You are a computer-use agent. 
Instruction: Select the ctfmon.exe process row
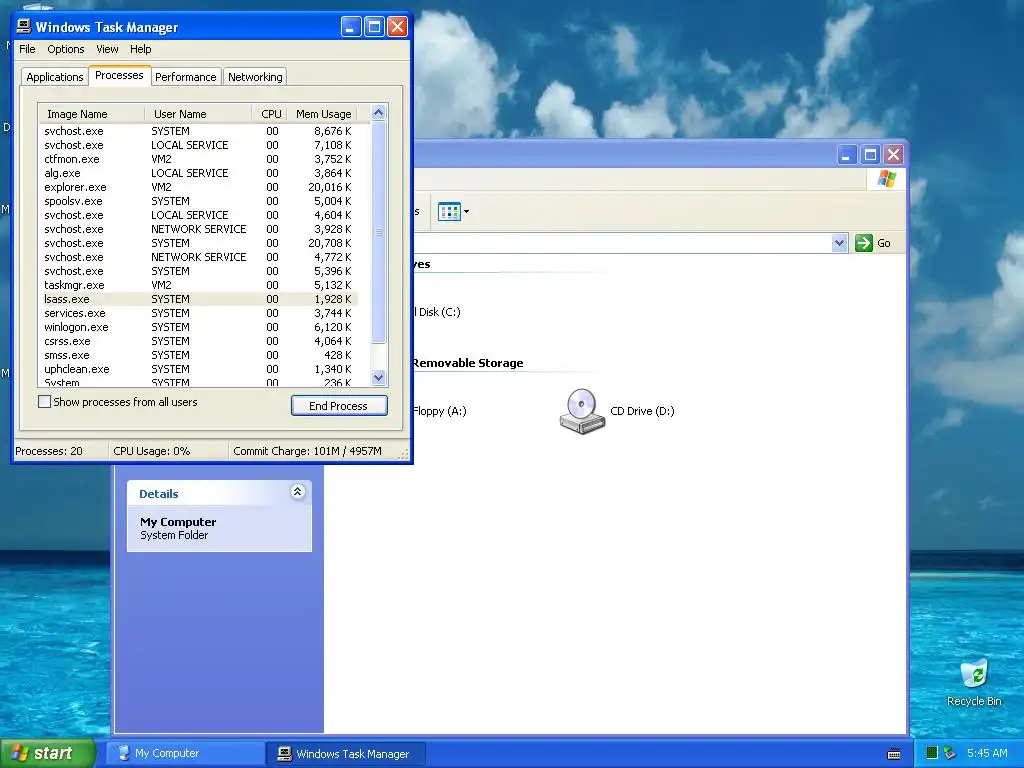click(x=198, y=159)
